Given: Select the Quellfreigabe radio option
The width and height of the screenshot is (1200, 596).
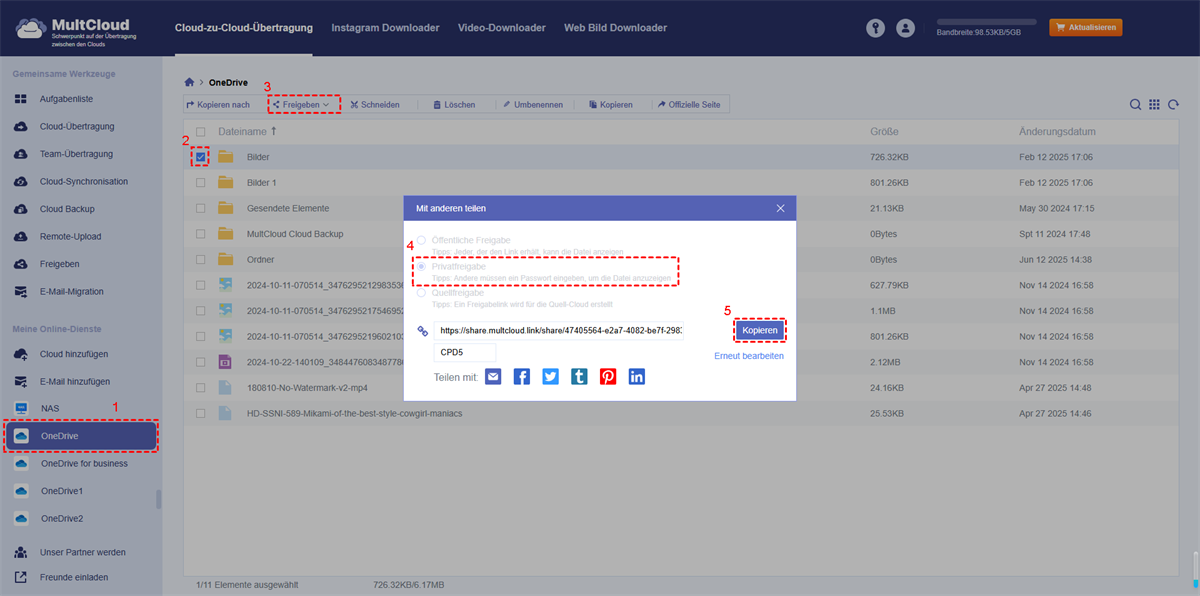Looking at the screenshot, I should (x=422, y=293).
